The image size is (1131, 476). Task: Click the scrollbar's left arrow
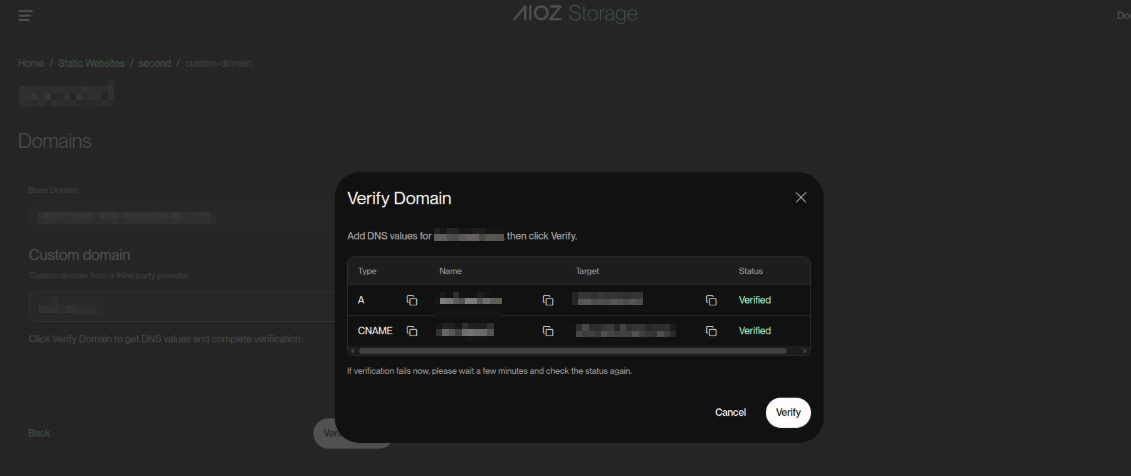point(352,351)
